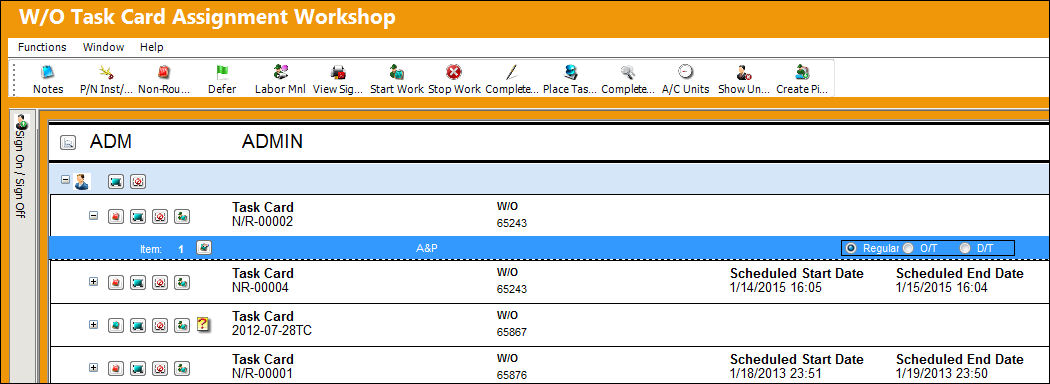Click the Defer green flag icon
The image size is (1050, 384).
tap(222, 72)
